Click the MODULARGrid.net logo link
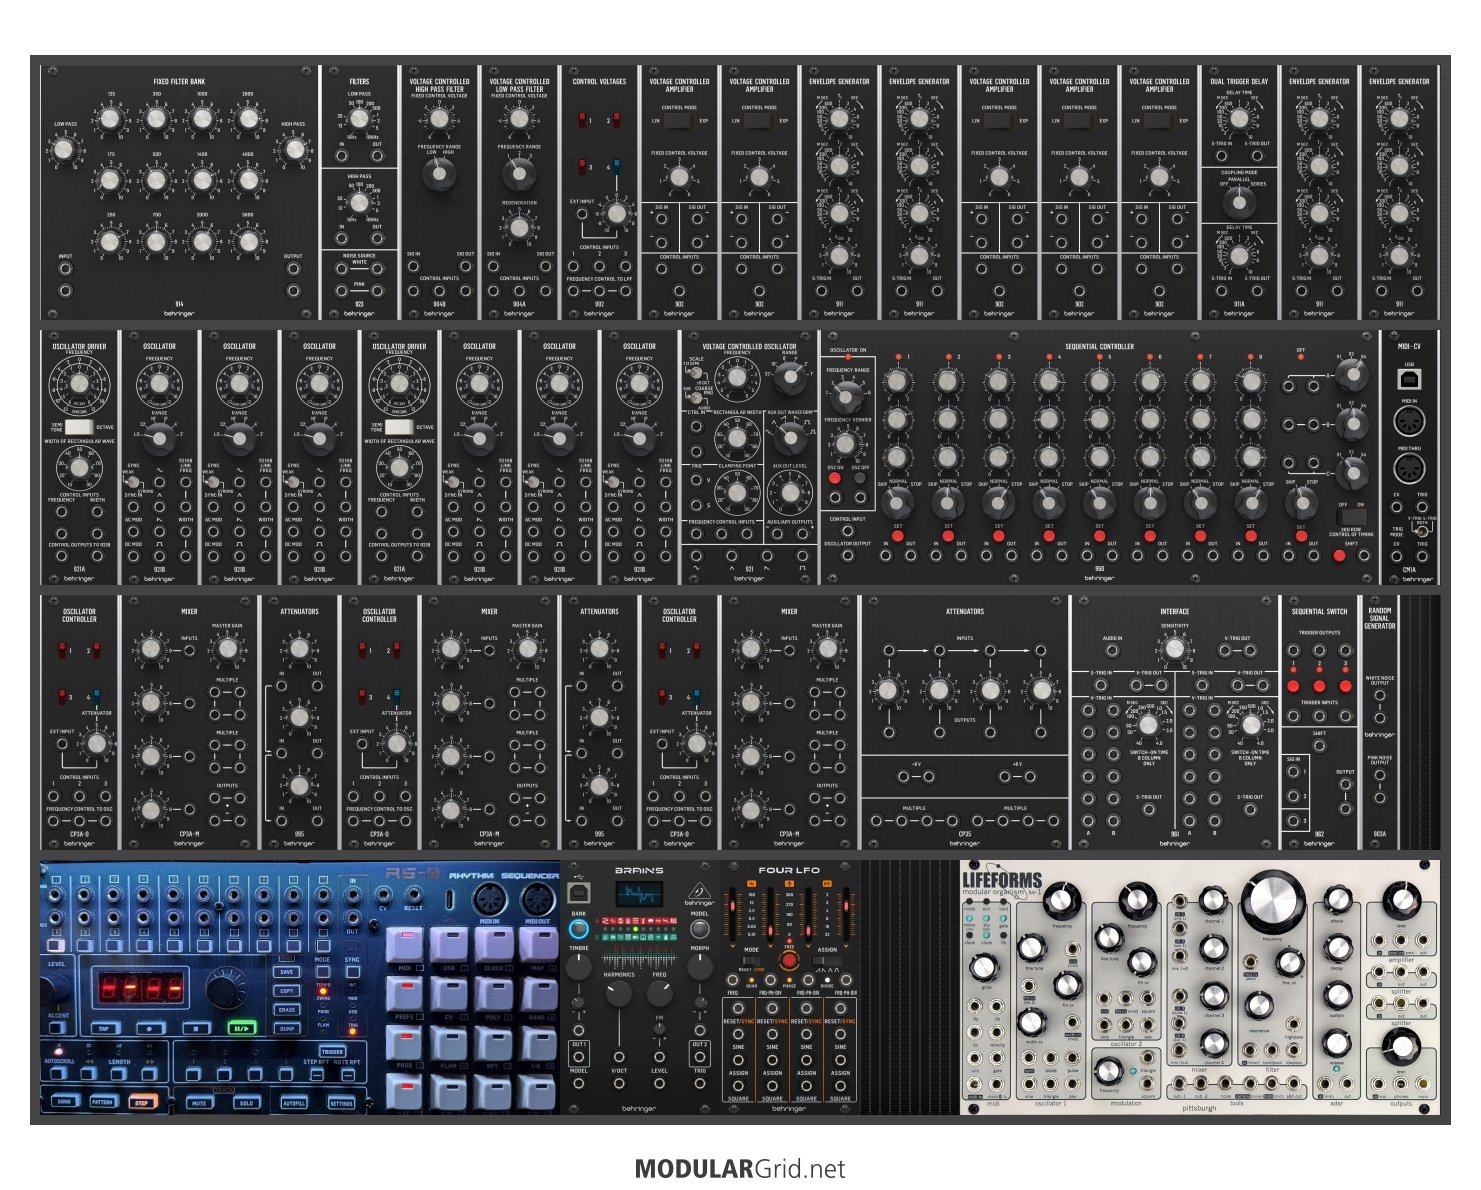This screenshot has width=1481, height=1190. [740, 1169]
